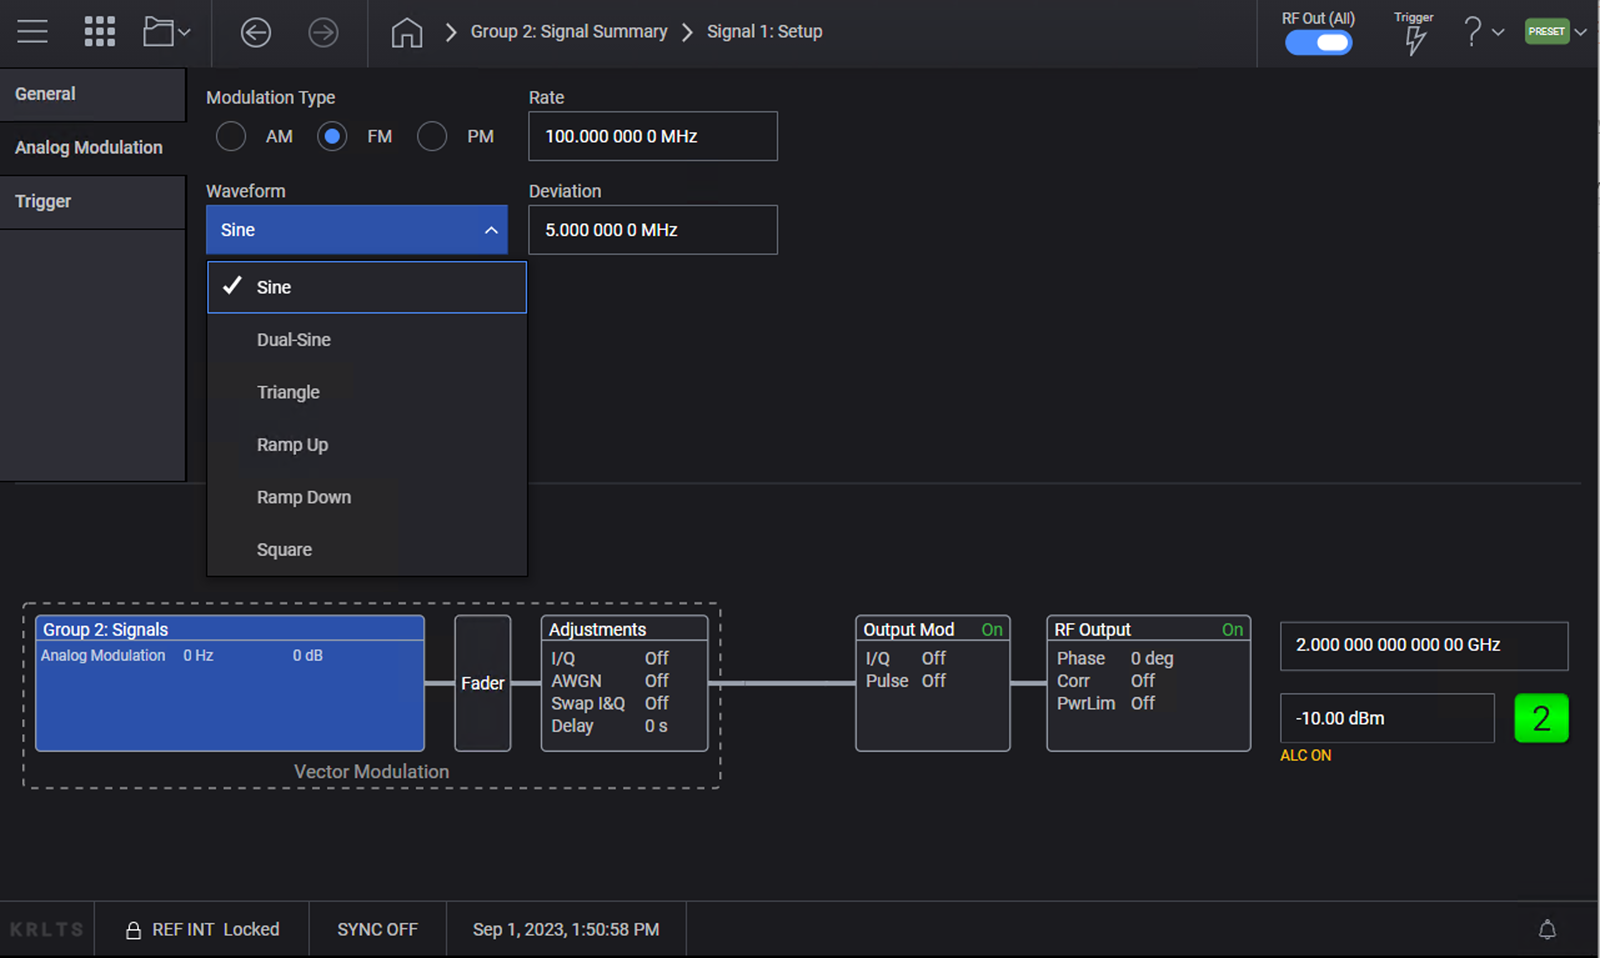Select the AM modulation radio button
Viewport: 1600px width, 958px height.
click(x=231, y=136)
